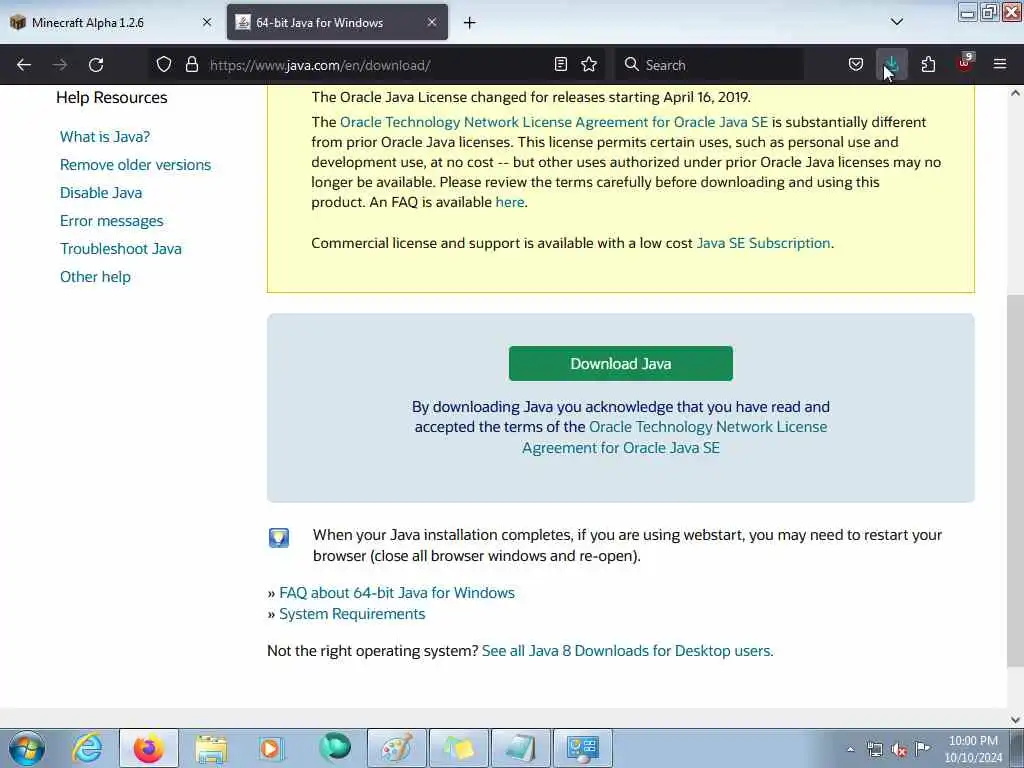The image size is (1024, 768).
Task: Open Java SE Subscription link
Action: 763,243
